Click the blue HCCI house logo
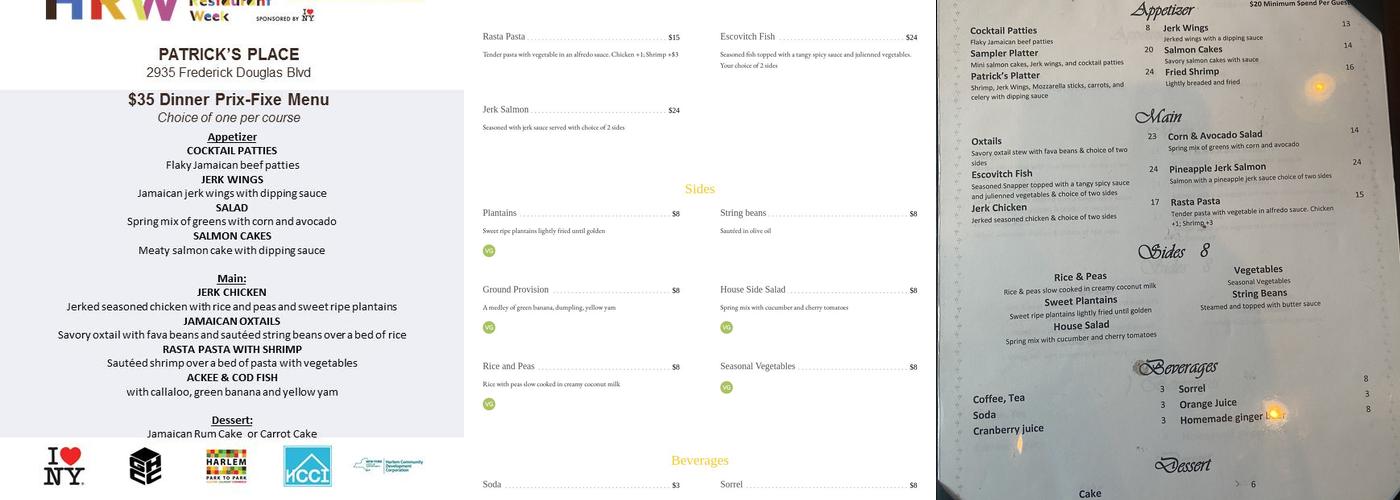 tap(307, 466)
